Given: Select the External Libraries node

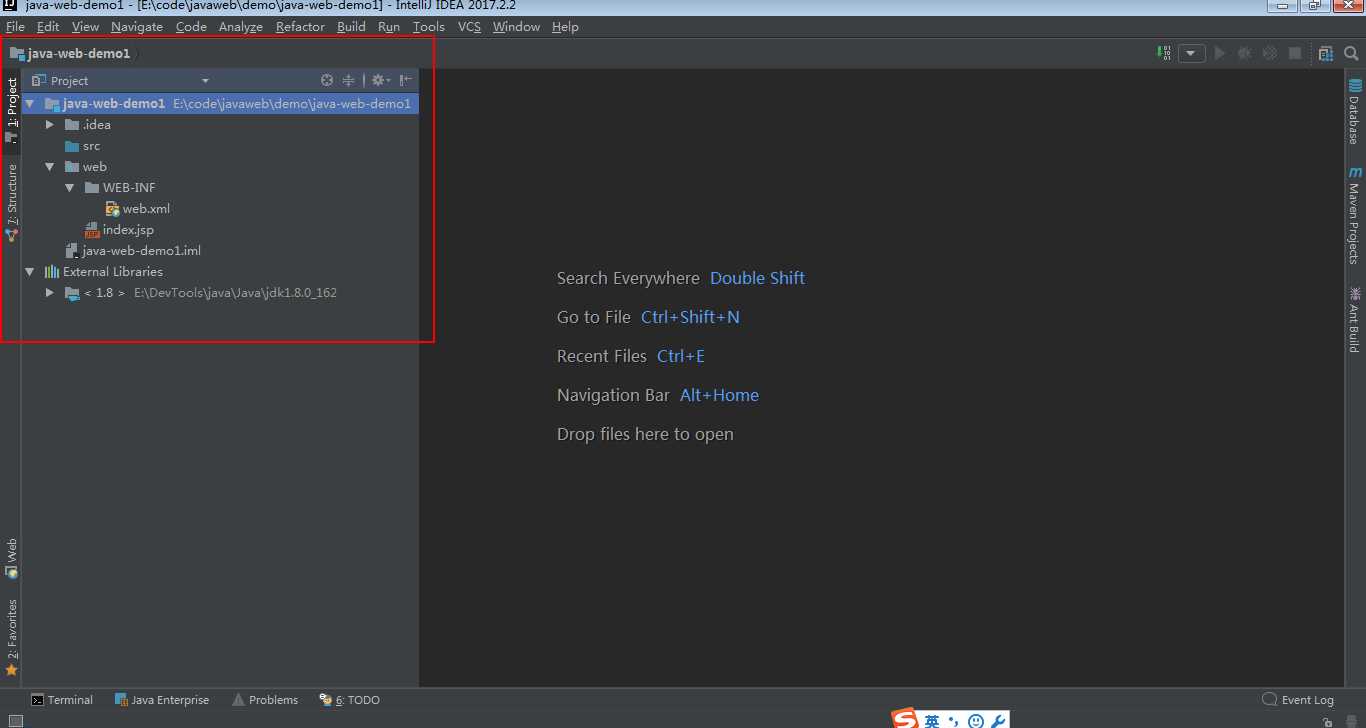Looking at the screenshot, I should 104,272.
